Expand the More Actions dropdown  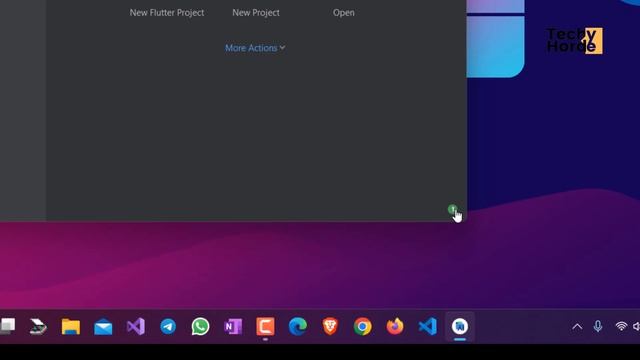click(255, 48)
